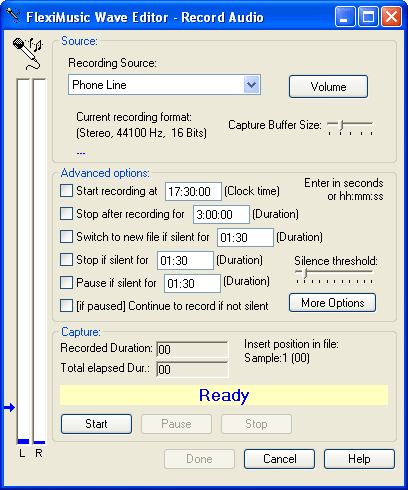The height and width of the screenshot is (490, 408).
Task: Click the Start recording clock time field
Action: coord(193,191)
